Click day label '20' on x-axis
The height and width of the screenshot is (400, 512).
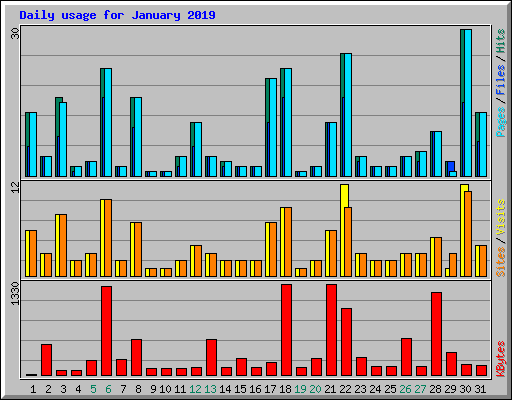[315, 389]
